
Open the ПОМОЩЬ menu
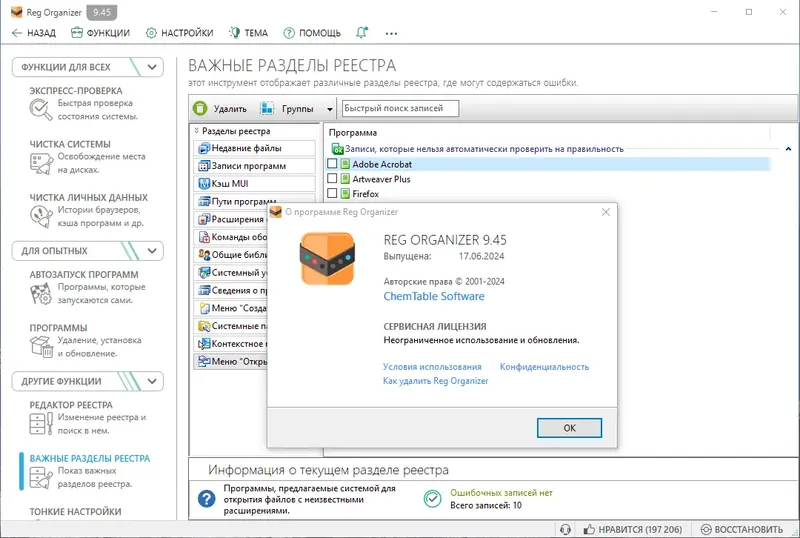[x=312, y=33]
